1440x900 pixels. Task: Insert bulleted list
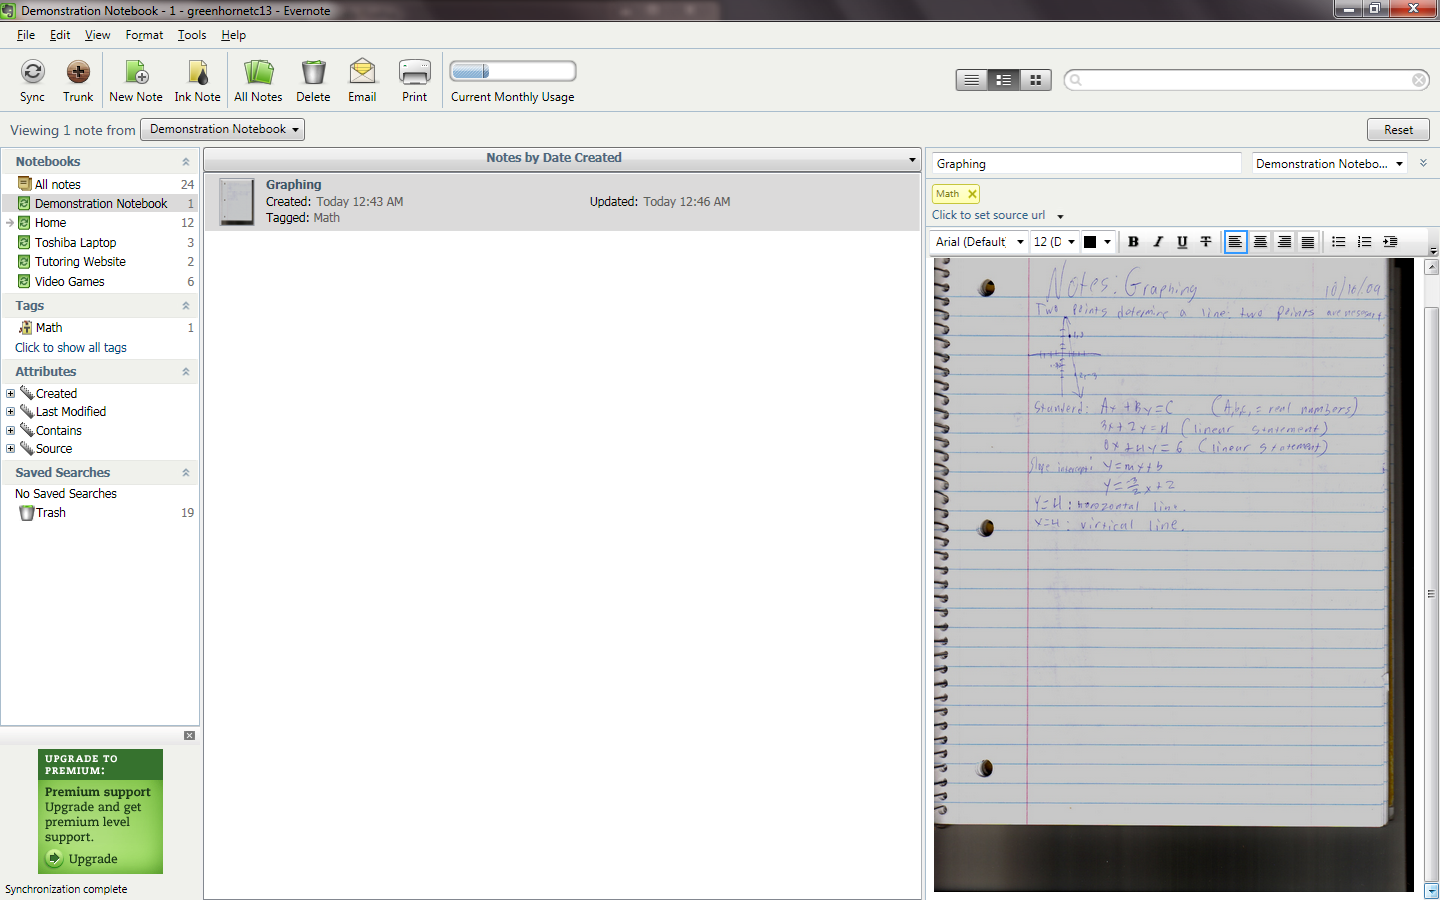point(1339,242)
